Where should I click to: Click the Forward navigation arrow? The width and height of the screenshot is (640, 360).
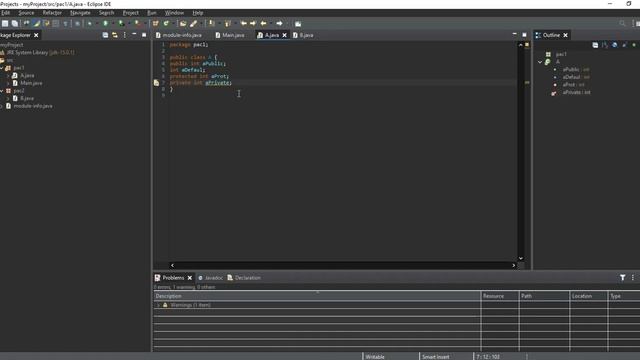279,24
